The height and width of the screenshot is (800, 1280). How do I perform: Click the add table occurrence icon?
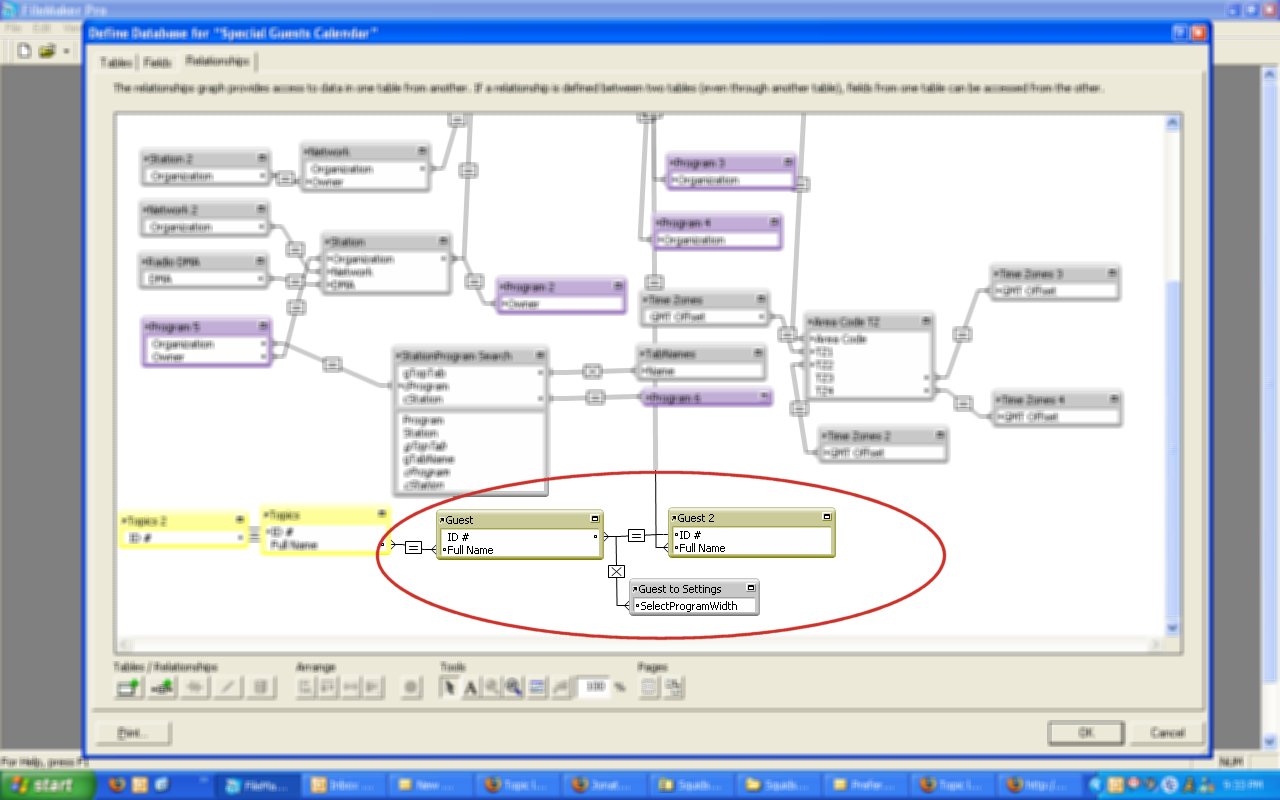pyautogui.click(x=127, y=687)
